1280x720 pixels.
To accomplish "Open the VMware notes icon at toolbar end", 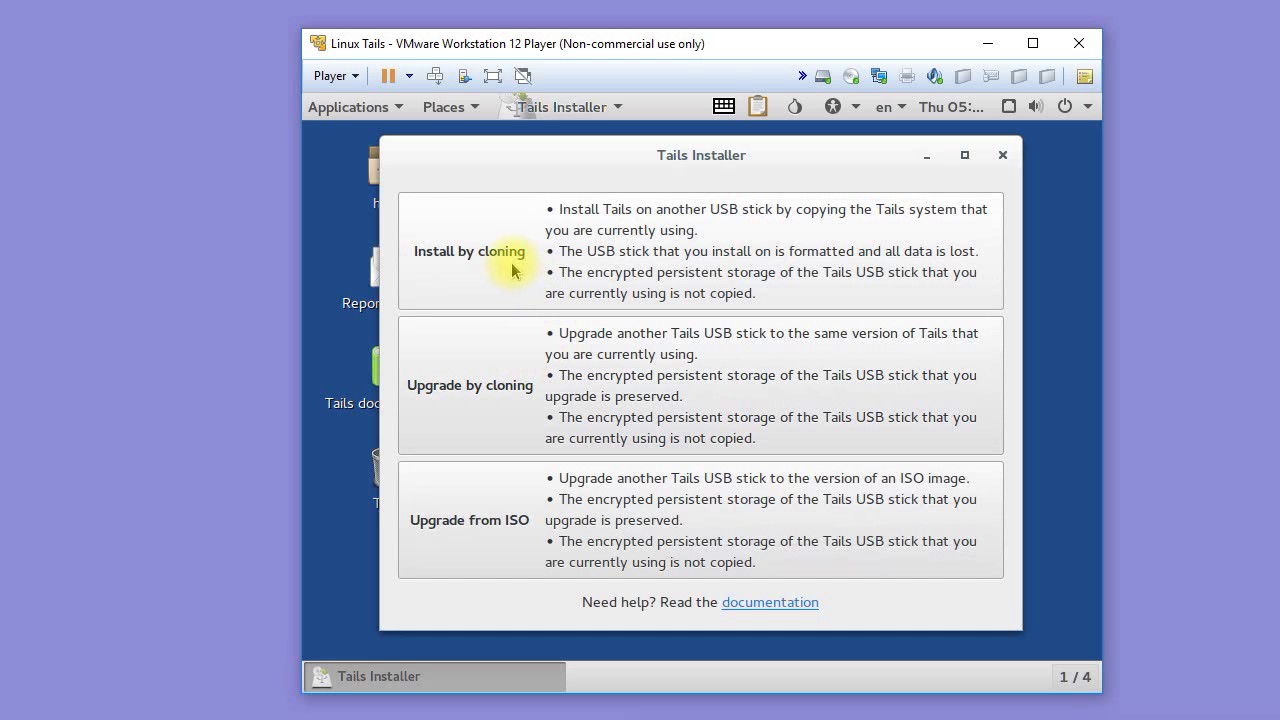I will click(x=1084, y=76).
